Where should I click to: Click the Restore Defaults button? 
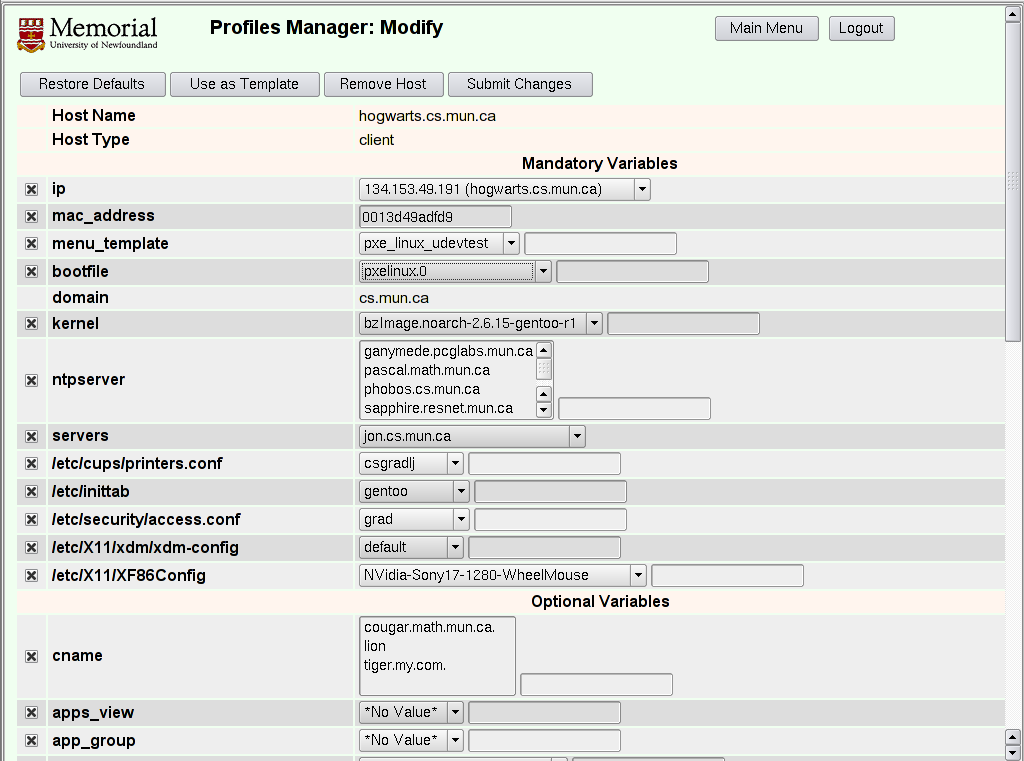93,84
